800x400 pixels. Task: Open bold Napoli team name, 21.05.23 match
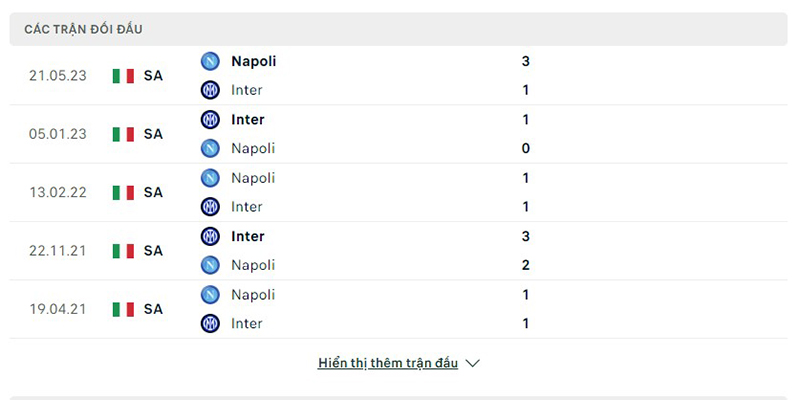254,61
